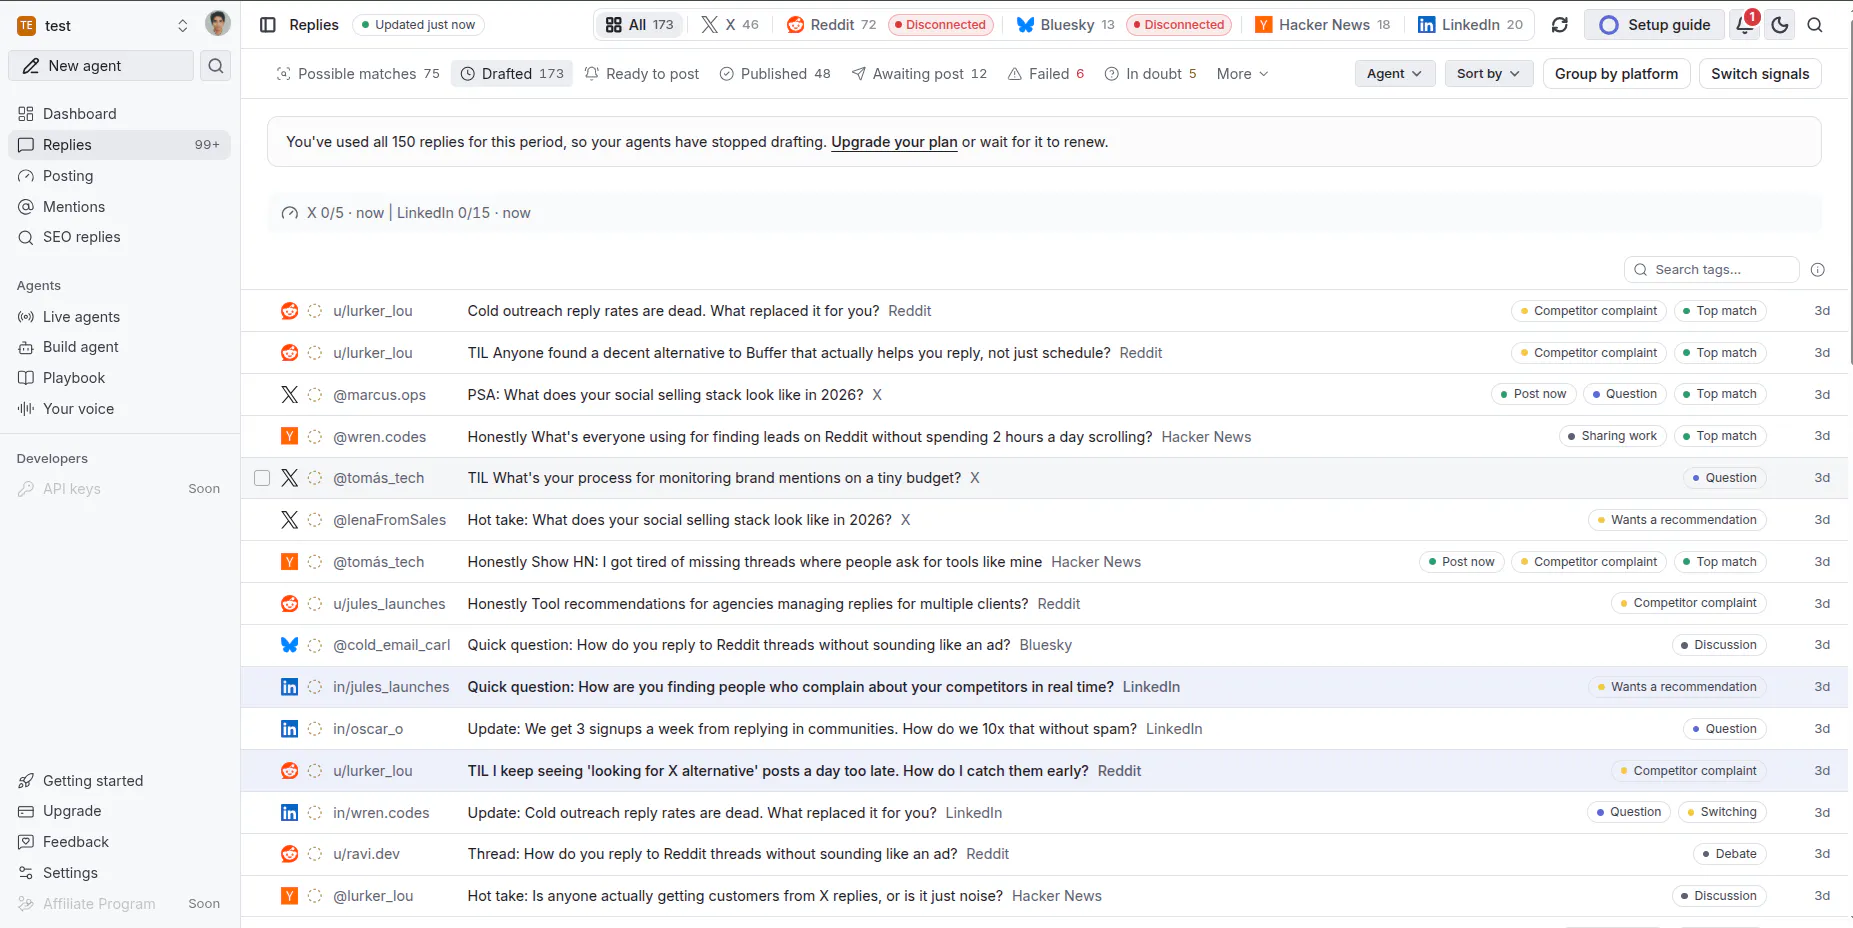This screenshot has width=1853, height=928.
Task: Toggle the sidebar panel icon
Action: (267, 25)
